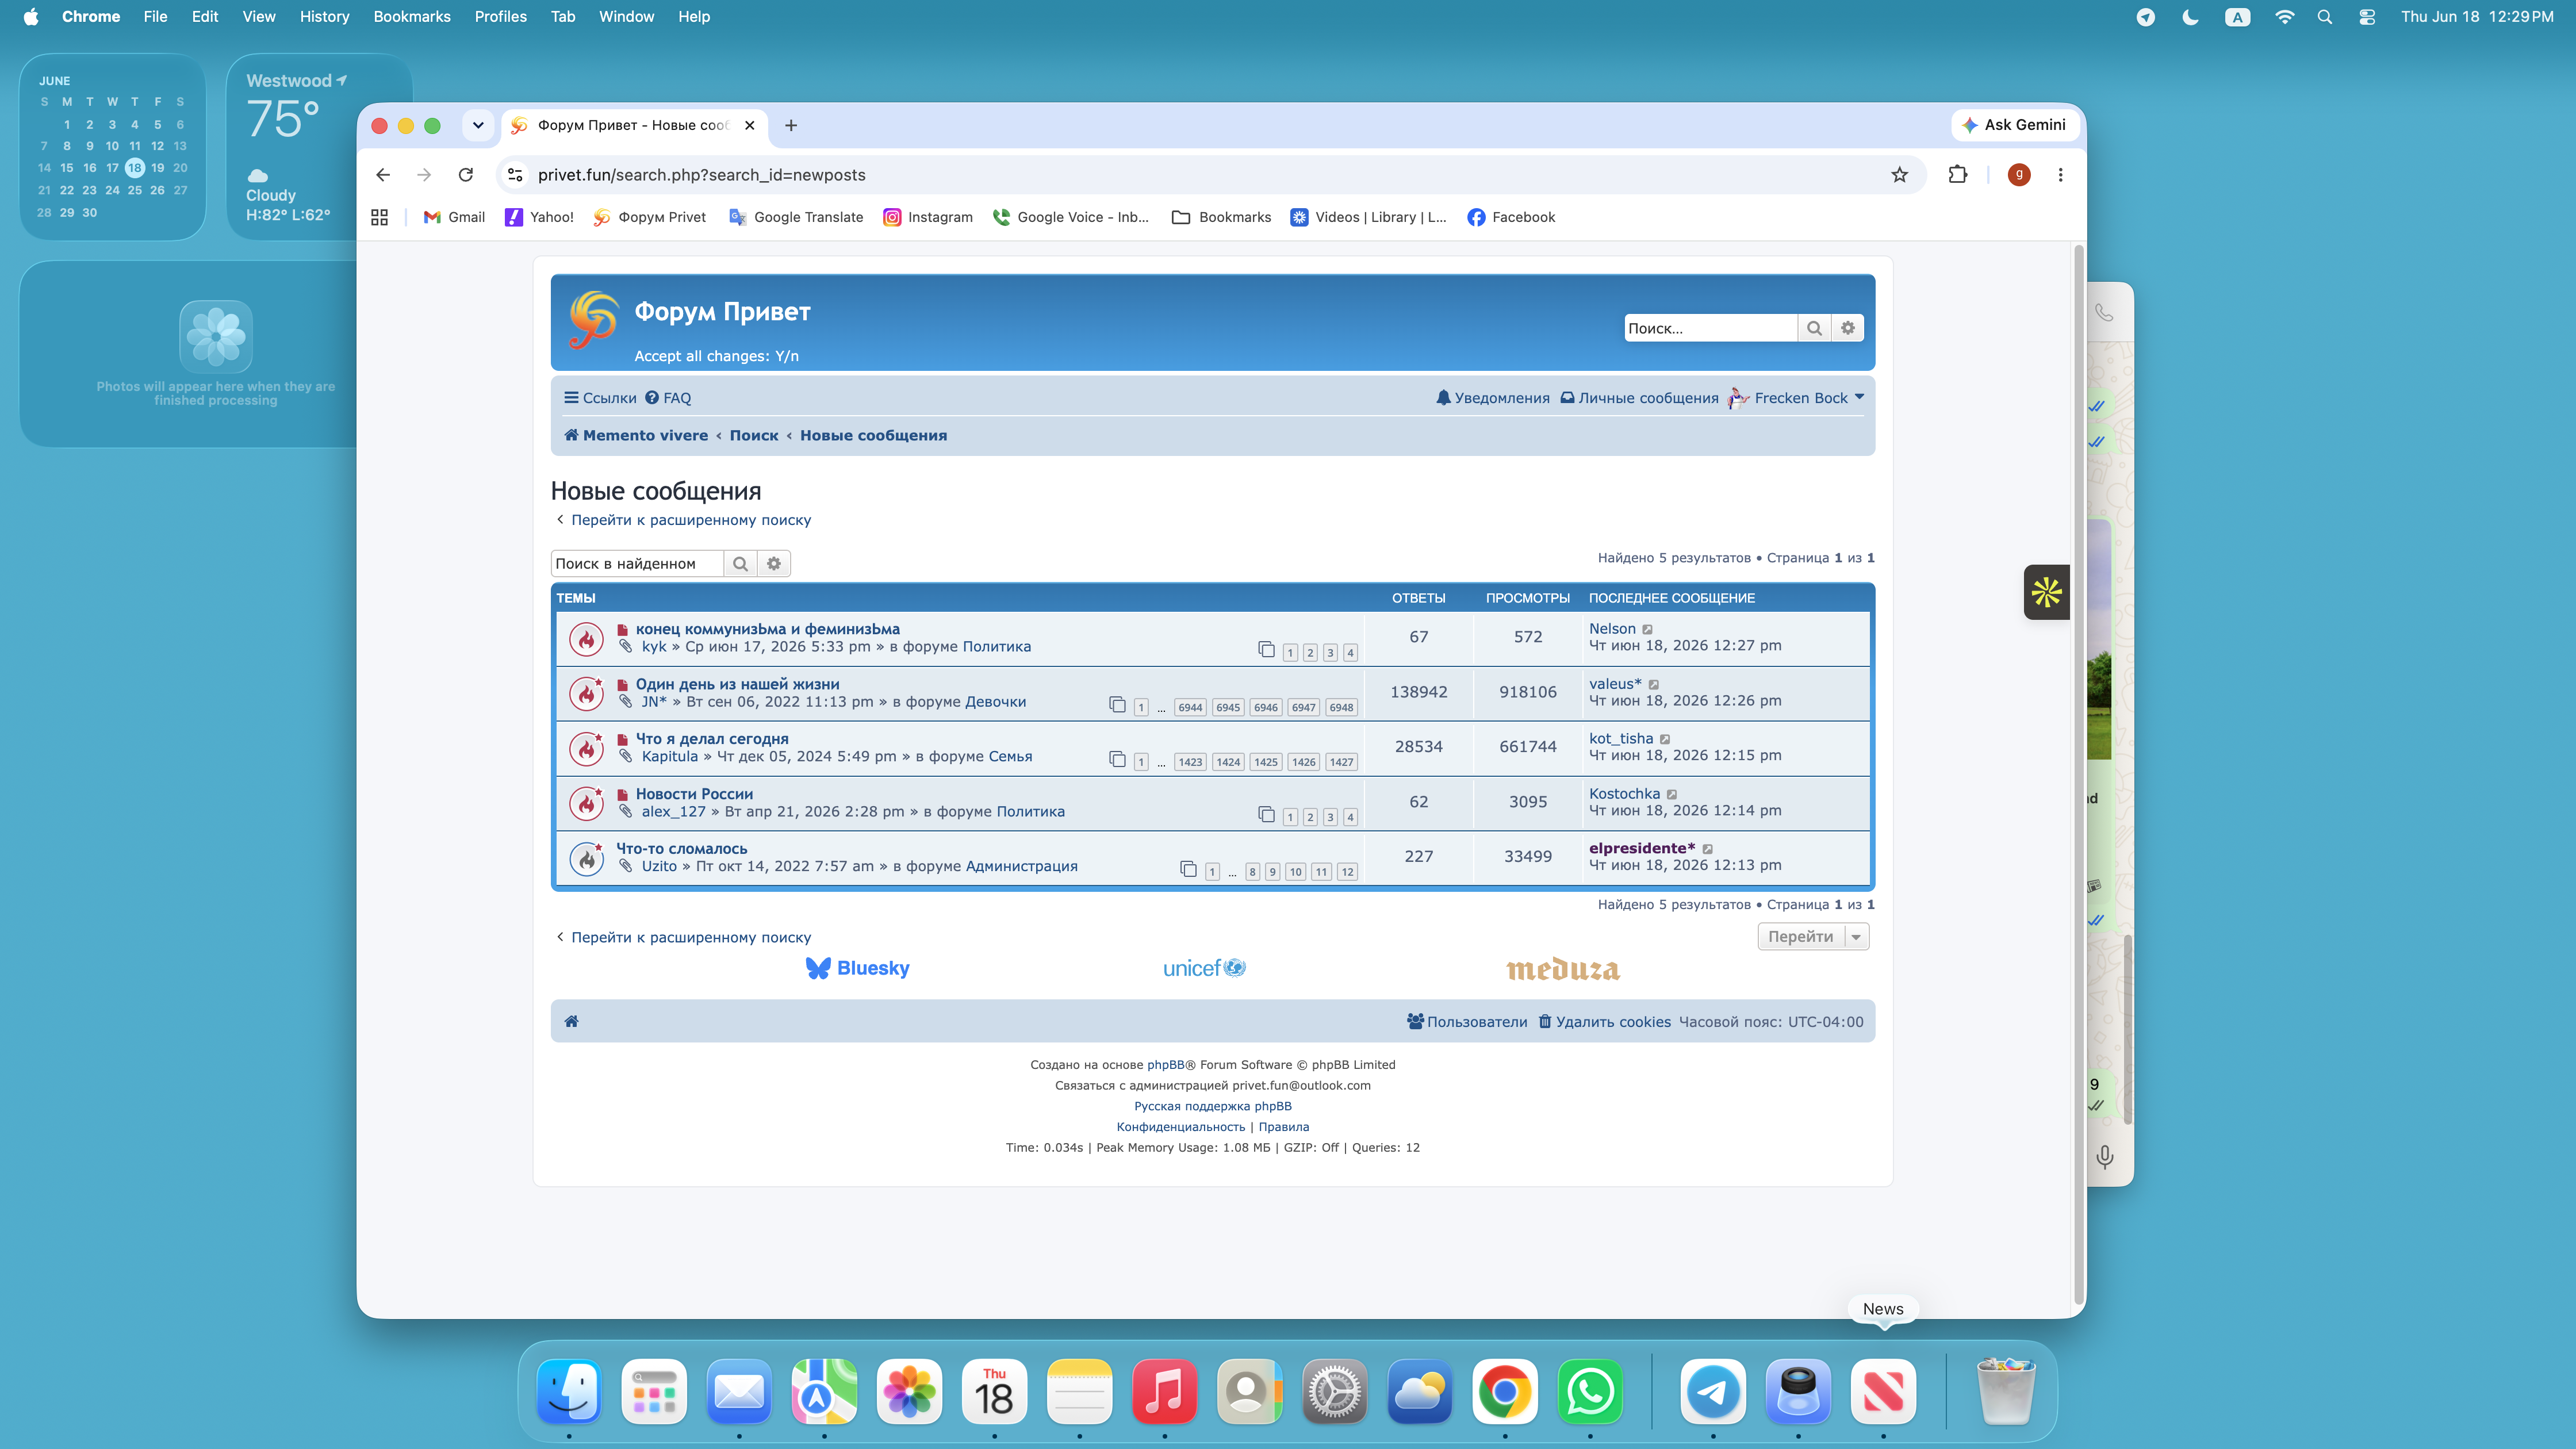The width and height of the screenshot is (2576, 1449).
Task: Jump to Kostochka's latest post icon
Action: (1672, 794)
